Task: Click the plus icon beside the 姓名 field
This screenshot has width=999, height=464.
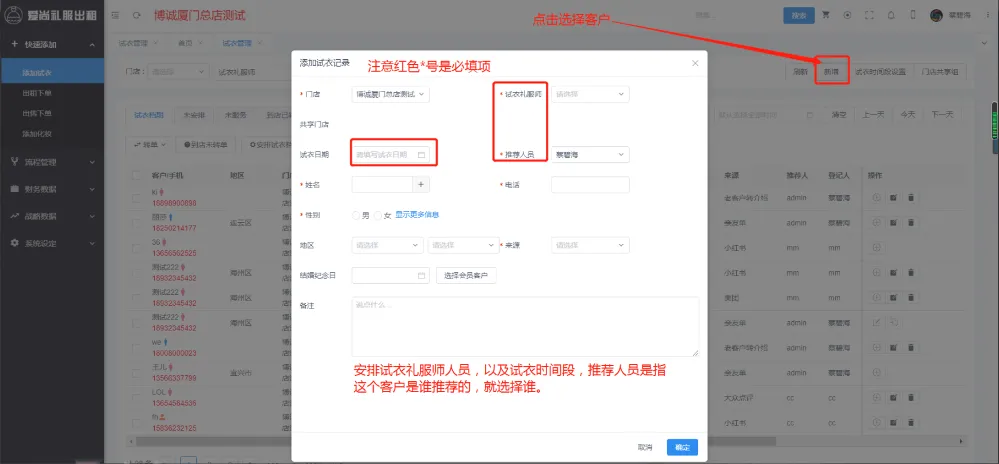Action: tap(421, 184)
